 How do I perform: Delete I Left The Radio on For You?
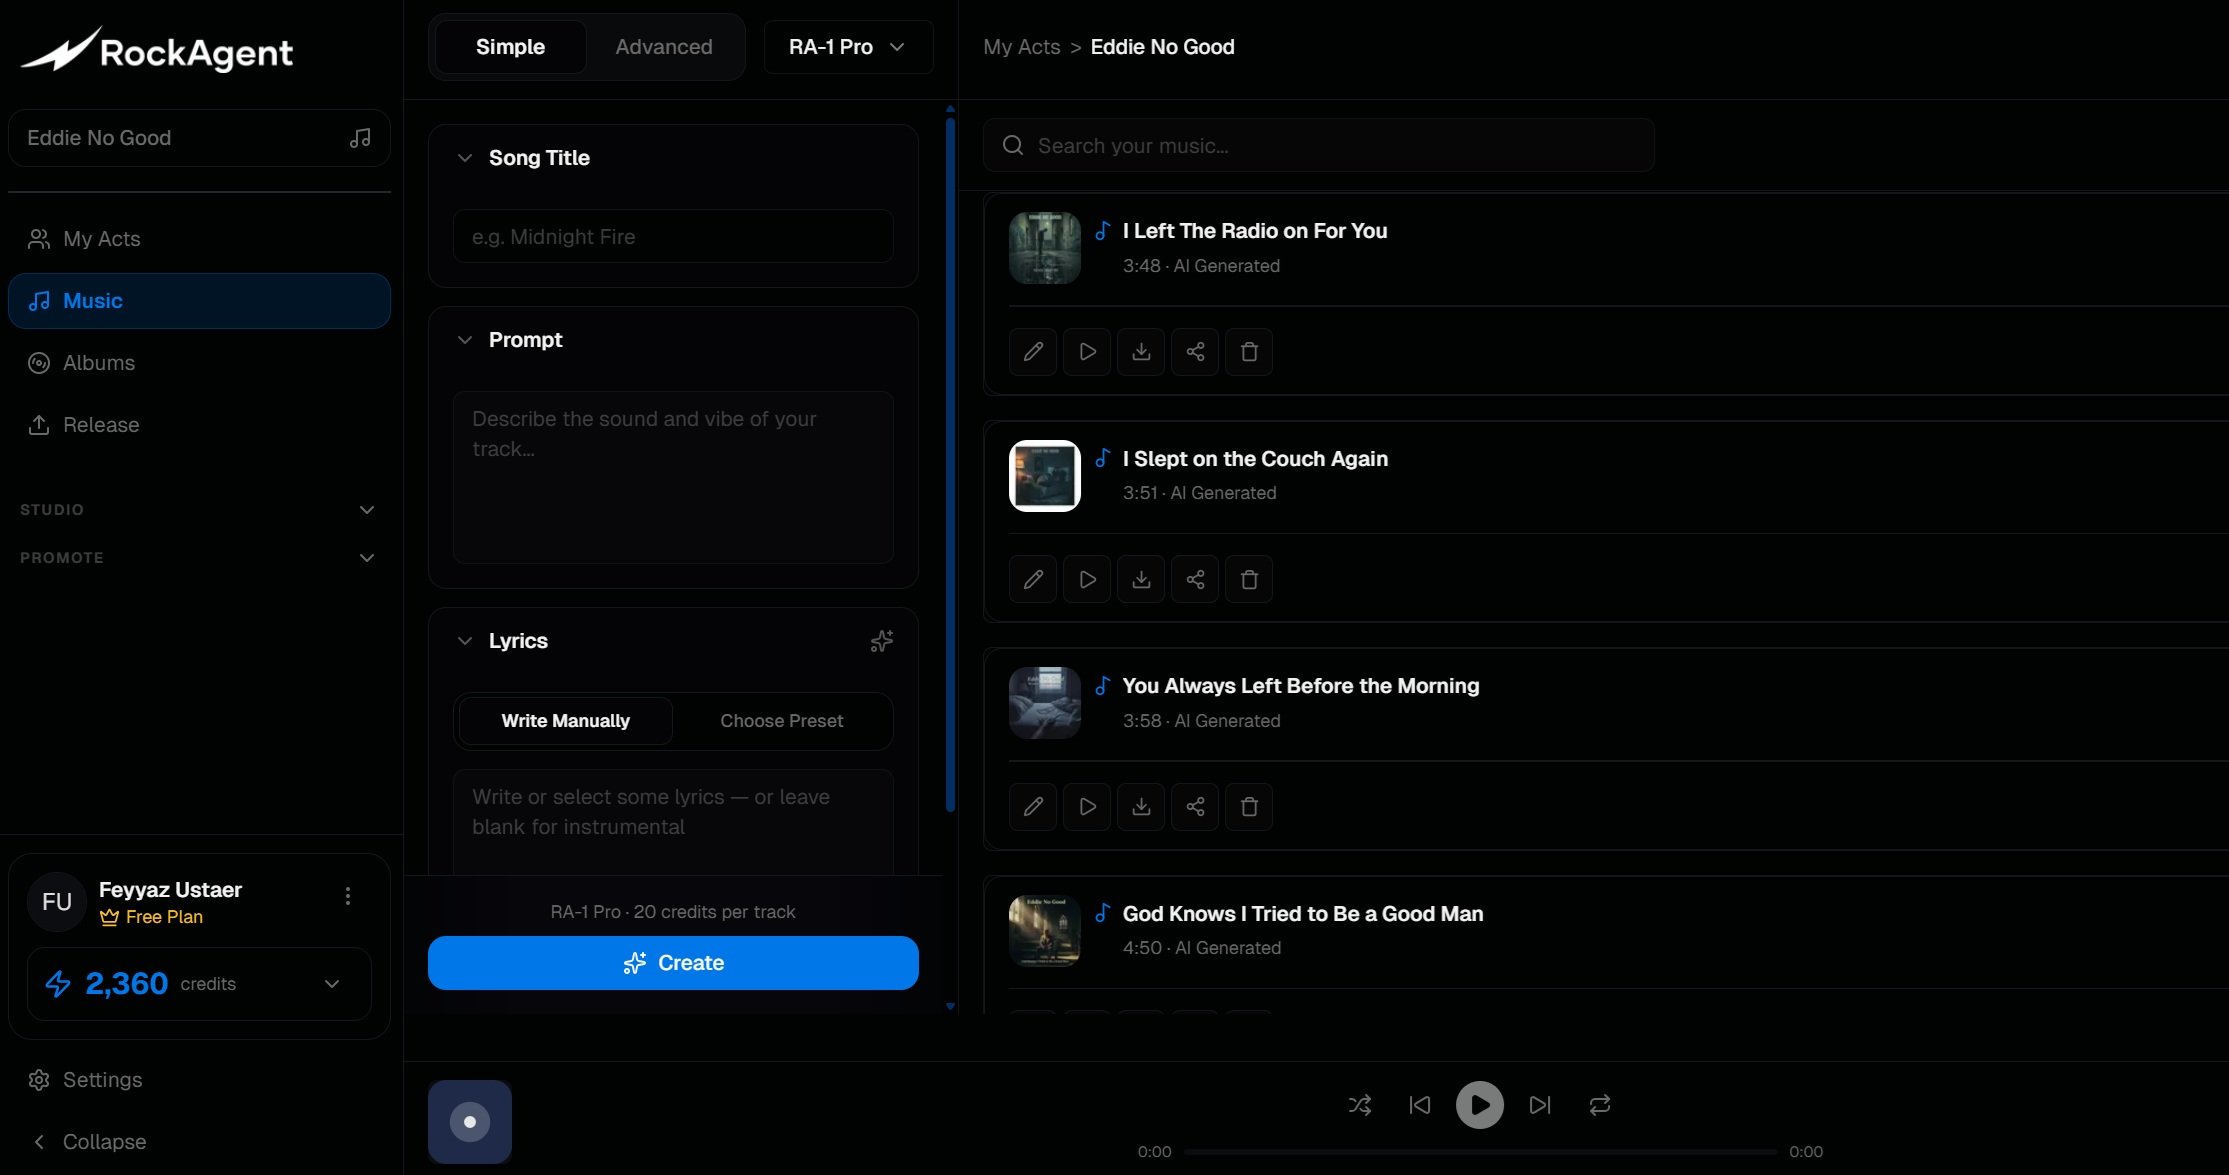(x=1249, y=352)
